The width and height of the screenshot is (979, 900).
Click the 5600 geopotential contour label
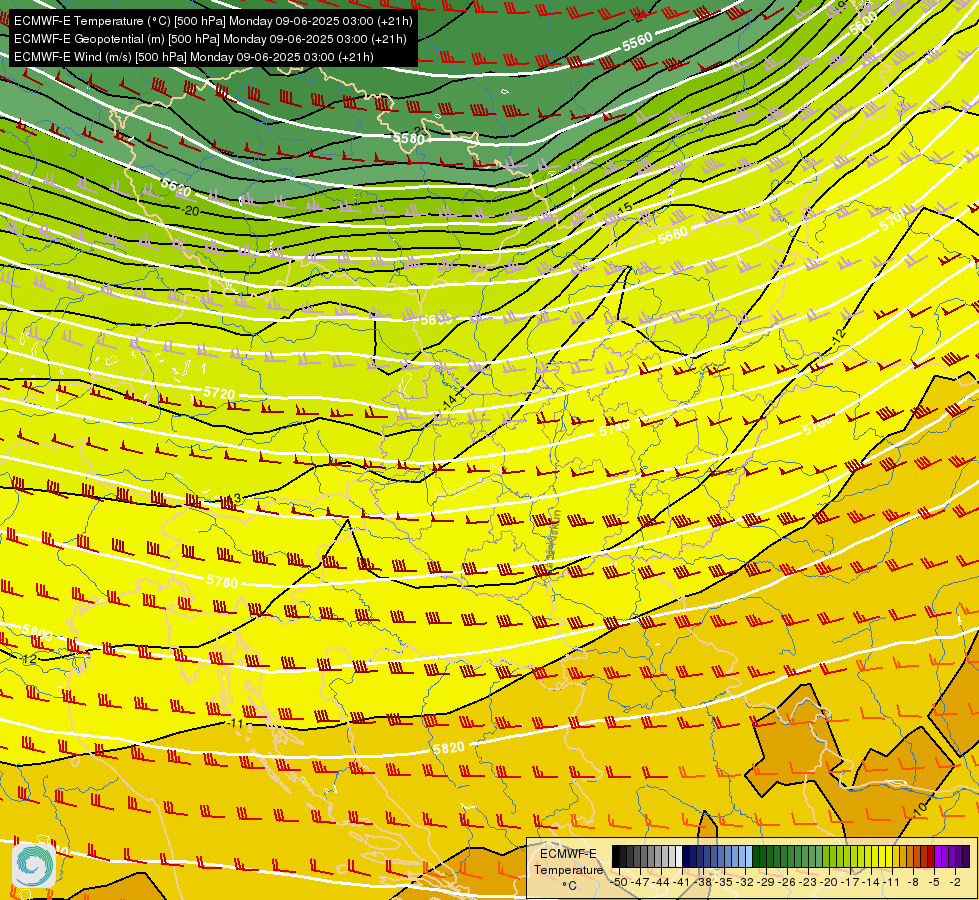[x=863, y=22]
